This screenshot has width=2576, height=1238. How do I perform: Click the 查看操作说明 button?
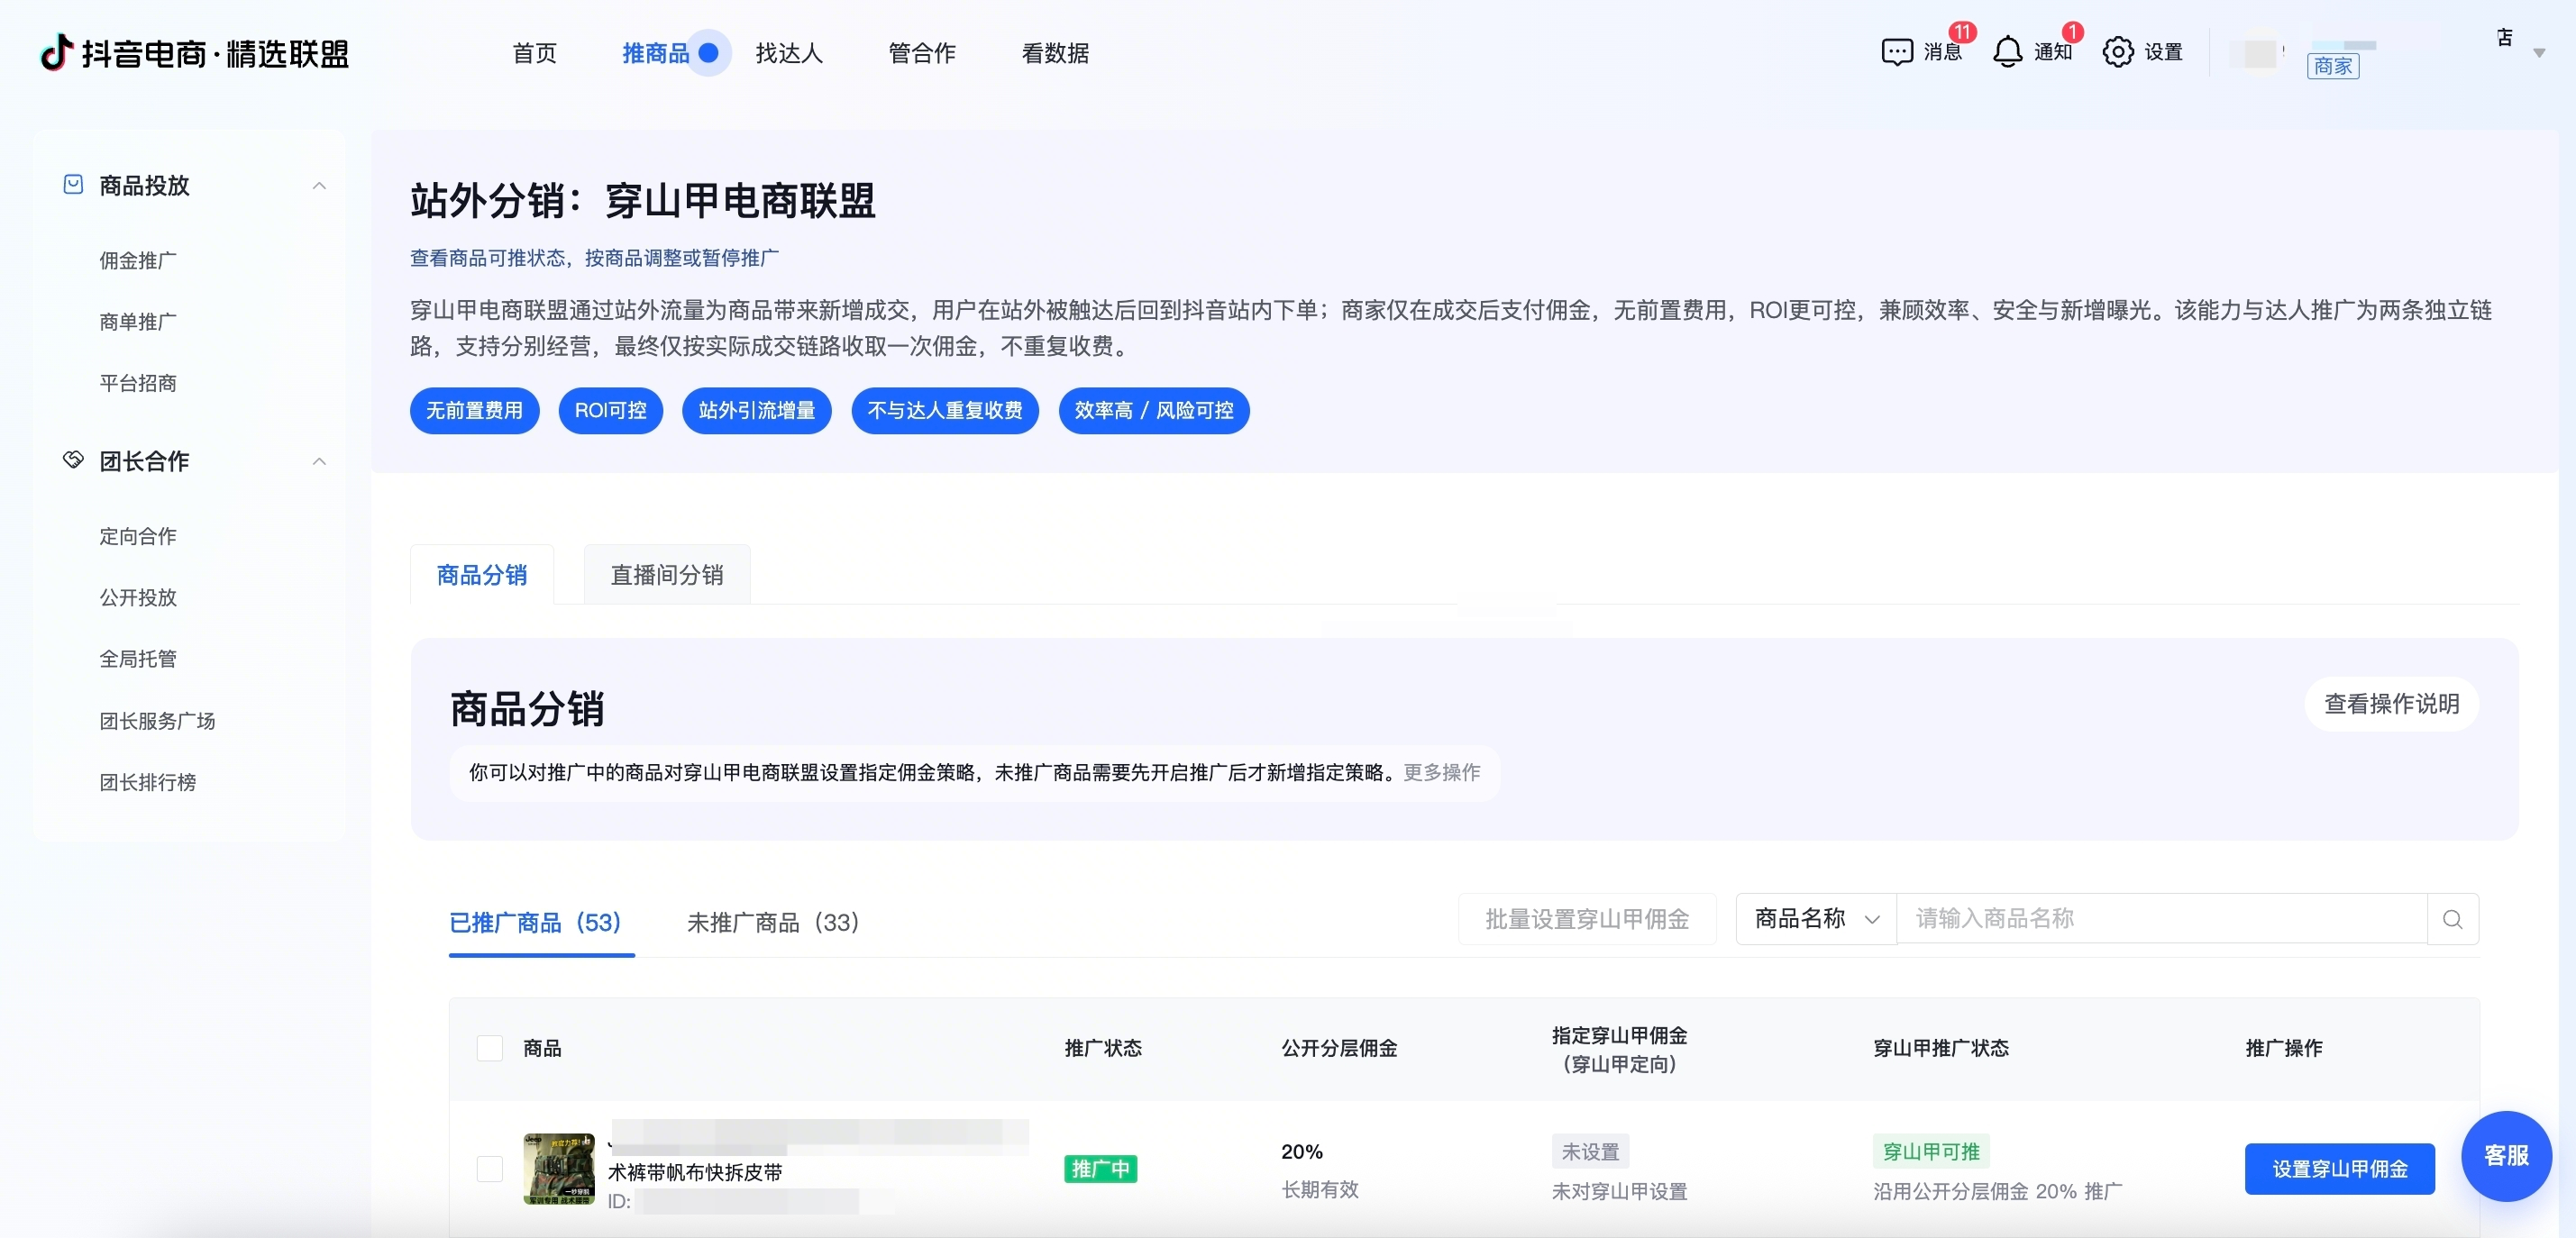click(x=2391, y=704)
